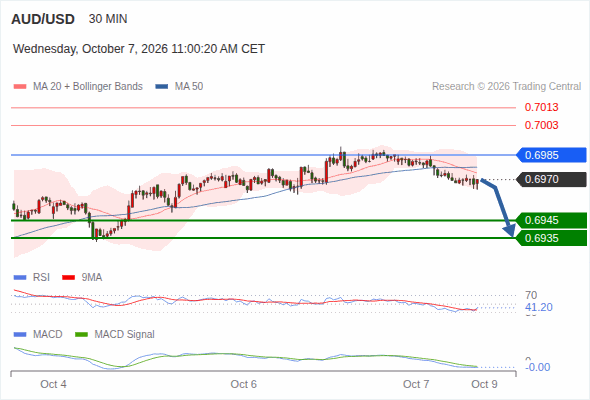590x400 pixels.
Task: Click the RSI value 41.20
Action: click(x=539, y=307)
